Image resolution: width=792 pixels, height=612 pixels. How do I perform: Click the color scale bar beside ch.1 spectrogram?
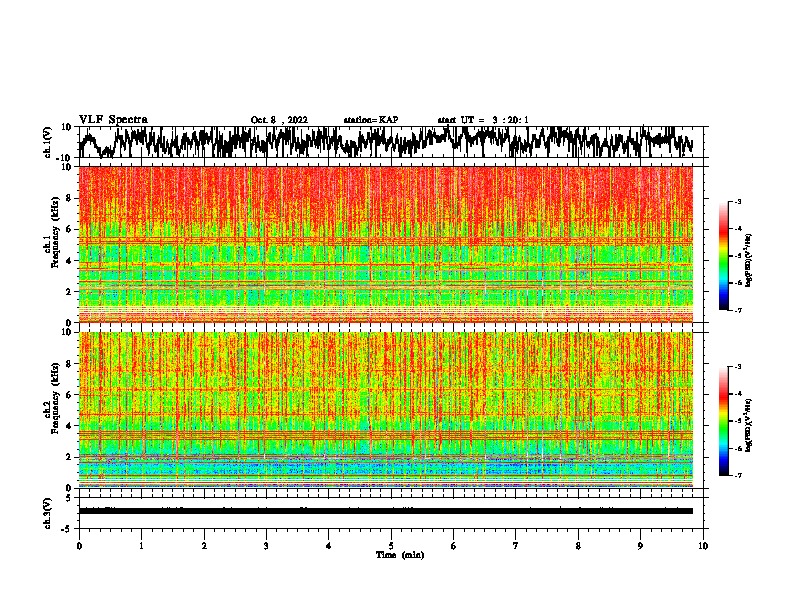click(724, 256)
